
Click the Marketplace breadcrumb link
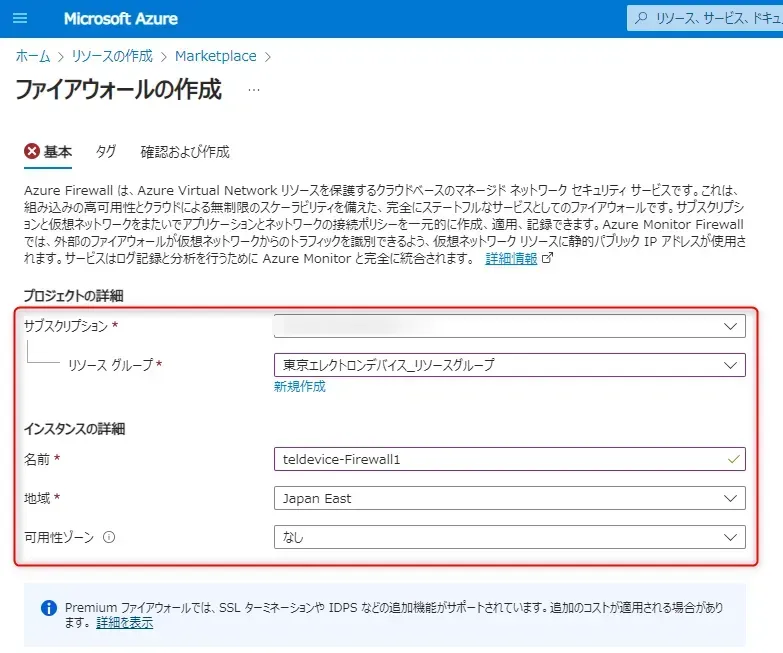pos(215,56)
